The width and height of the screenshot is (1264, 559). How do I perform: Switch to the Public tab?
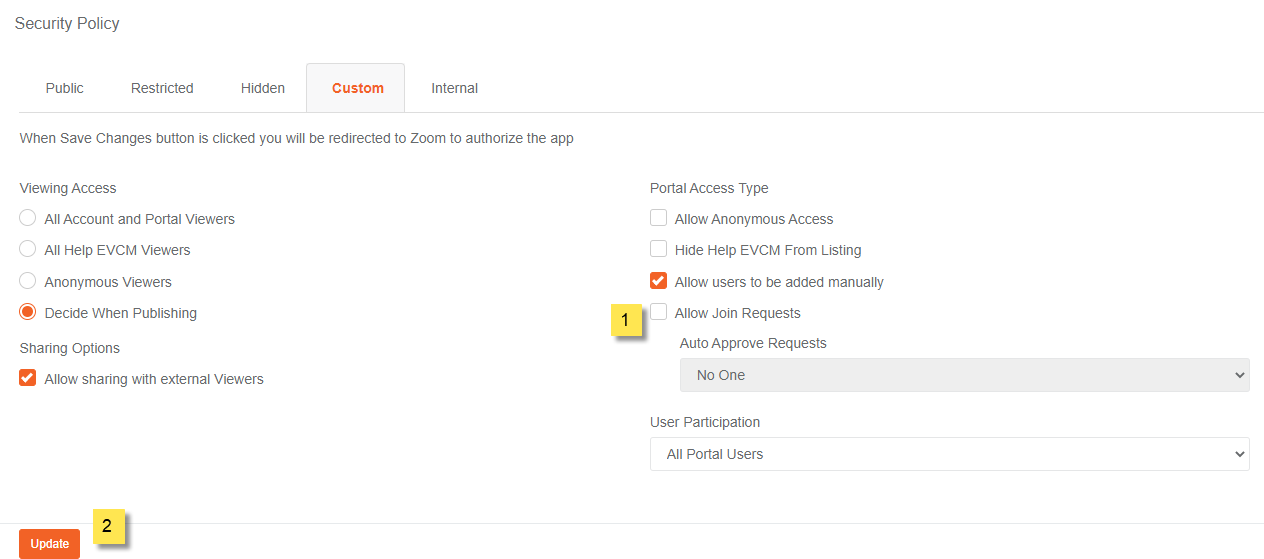click(64, 88)
